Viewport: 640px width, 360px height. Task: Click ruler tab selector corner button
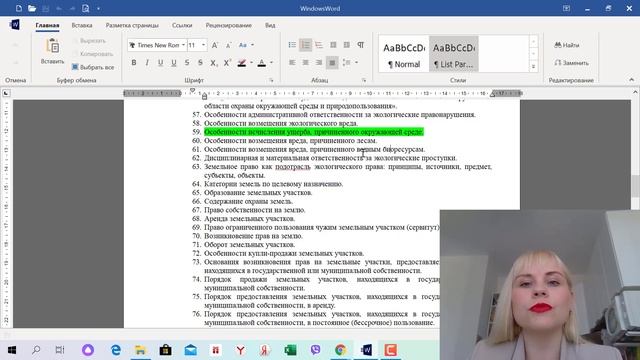6,93
